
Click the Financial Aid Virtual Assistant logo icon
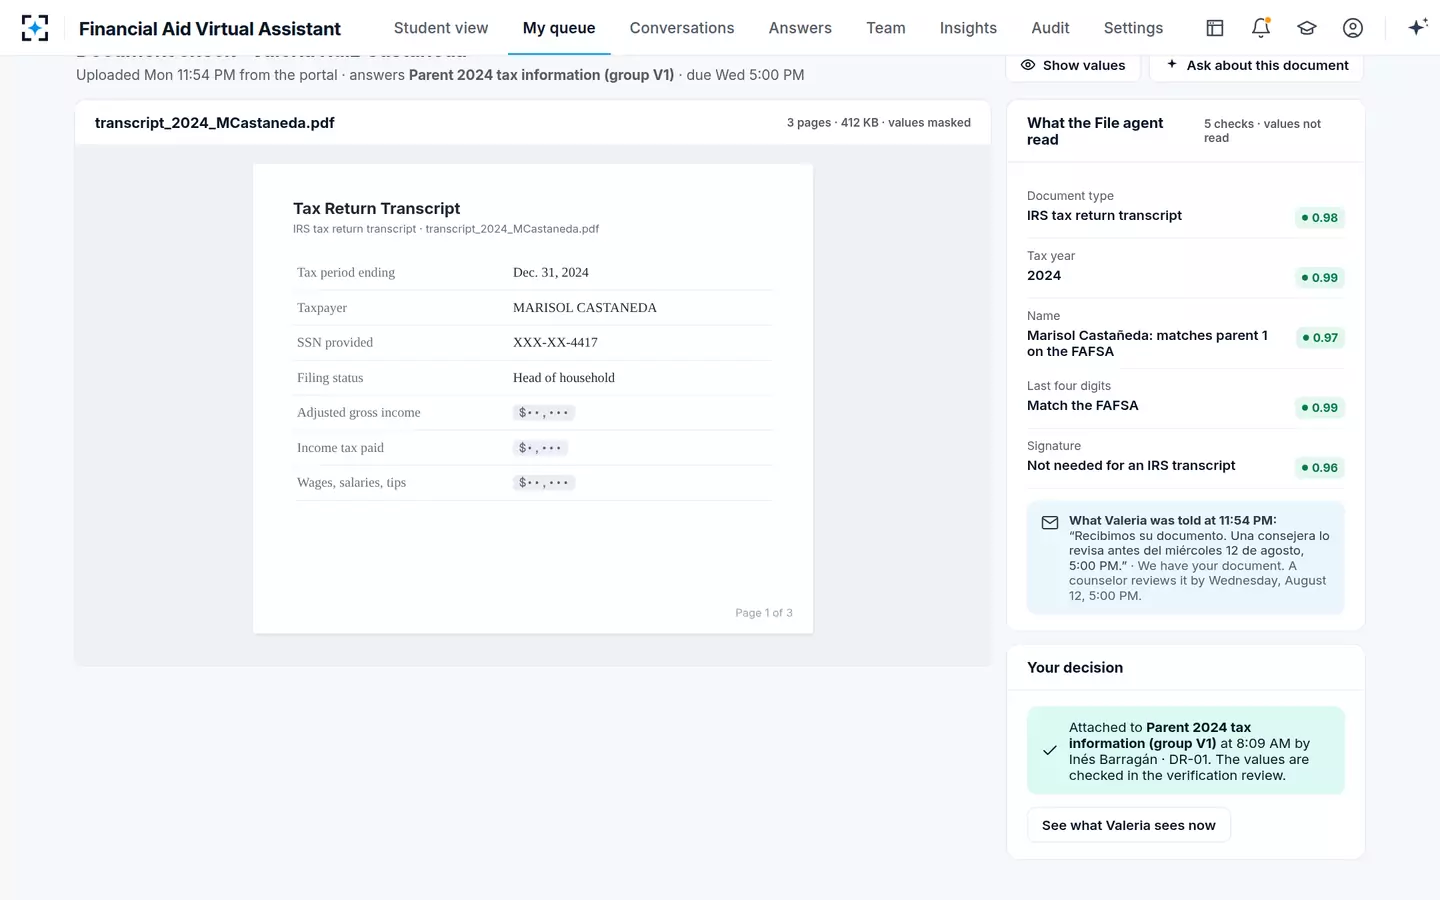[x=35, y=28]
